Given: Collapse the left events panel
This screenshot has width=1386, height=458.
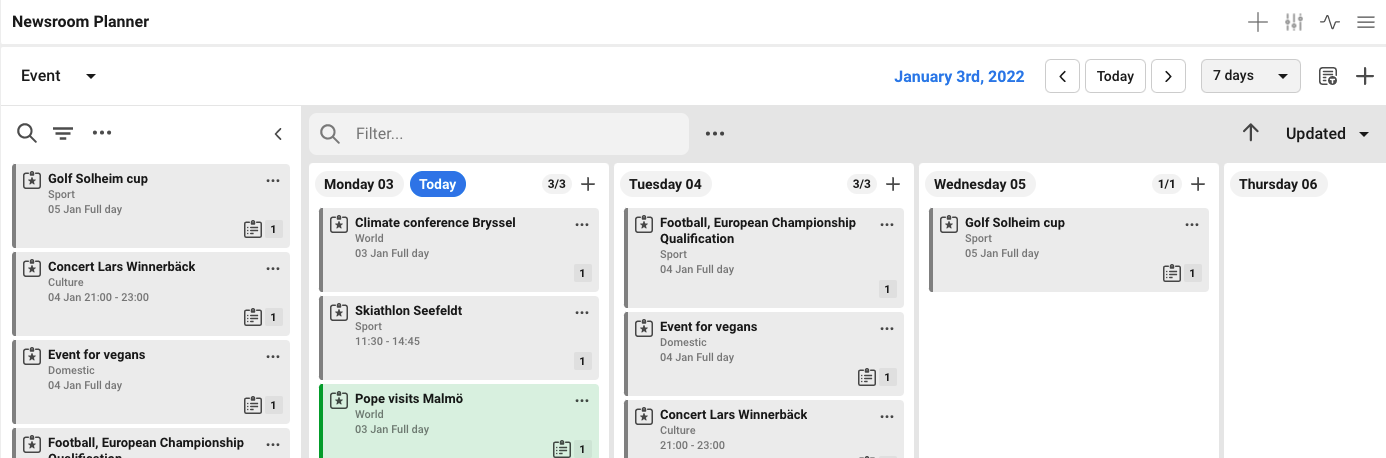Looking at the screenshot, I should (x=278, y=134).
